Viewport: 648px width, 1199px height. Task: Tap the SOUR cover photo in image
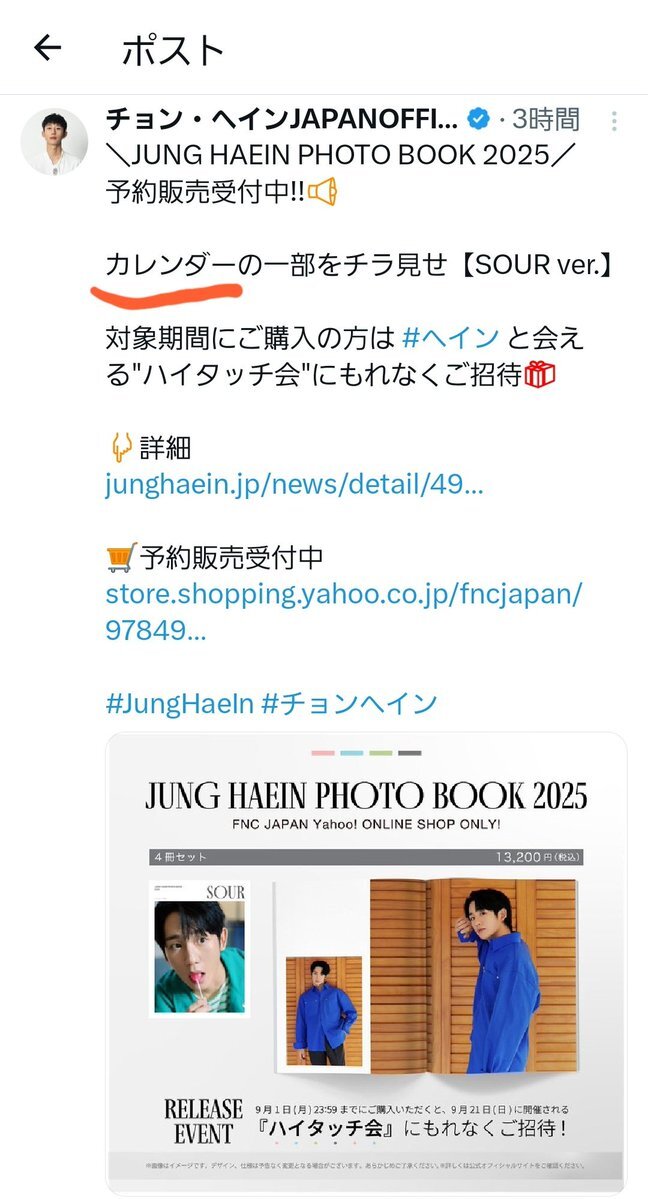pyautogui.click(x=200, y=947)
